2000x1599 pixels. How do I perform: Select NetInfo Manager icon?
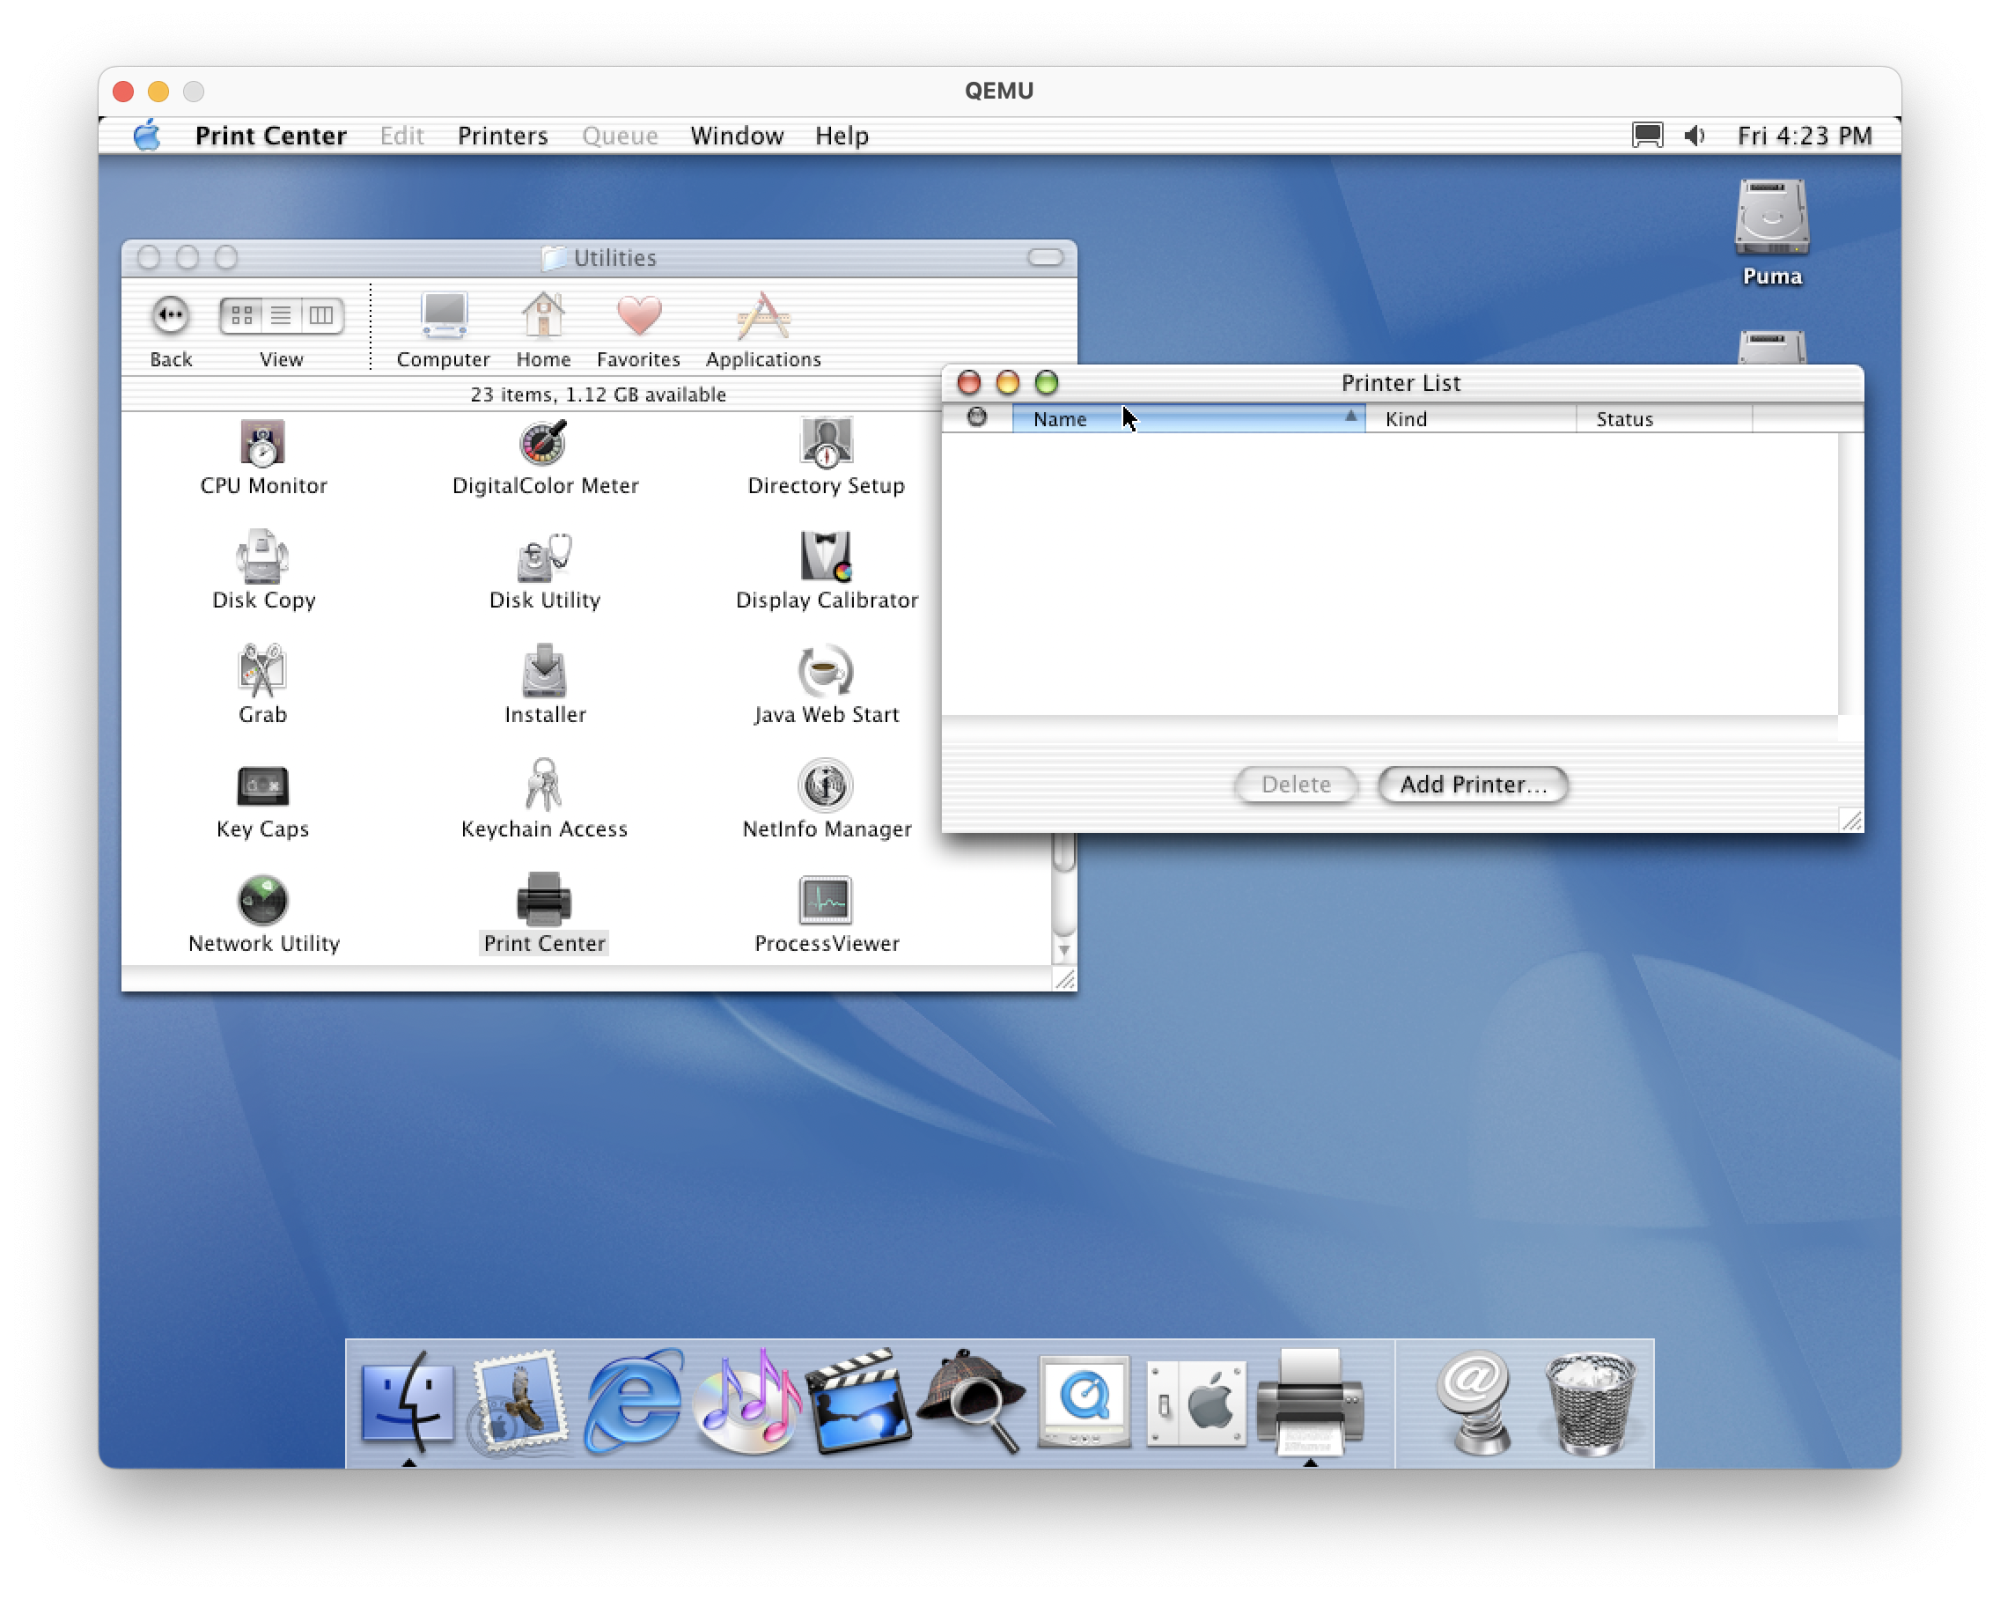pos(826,786)
